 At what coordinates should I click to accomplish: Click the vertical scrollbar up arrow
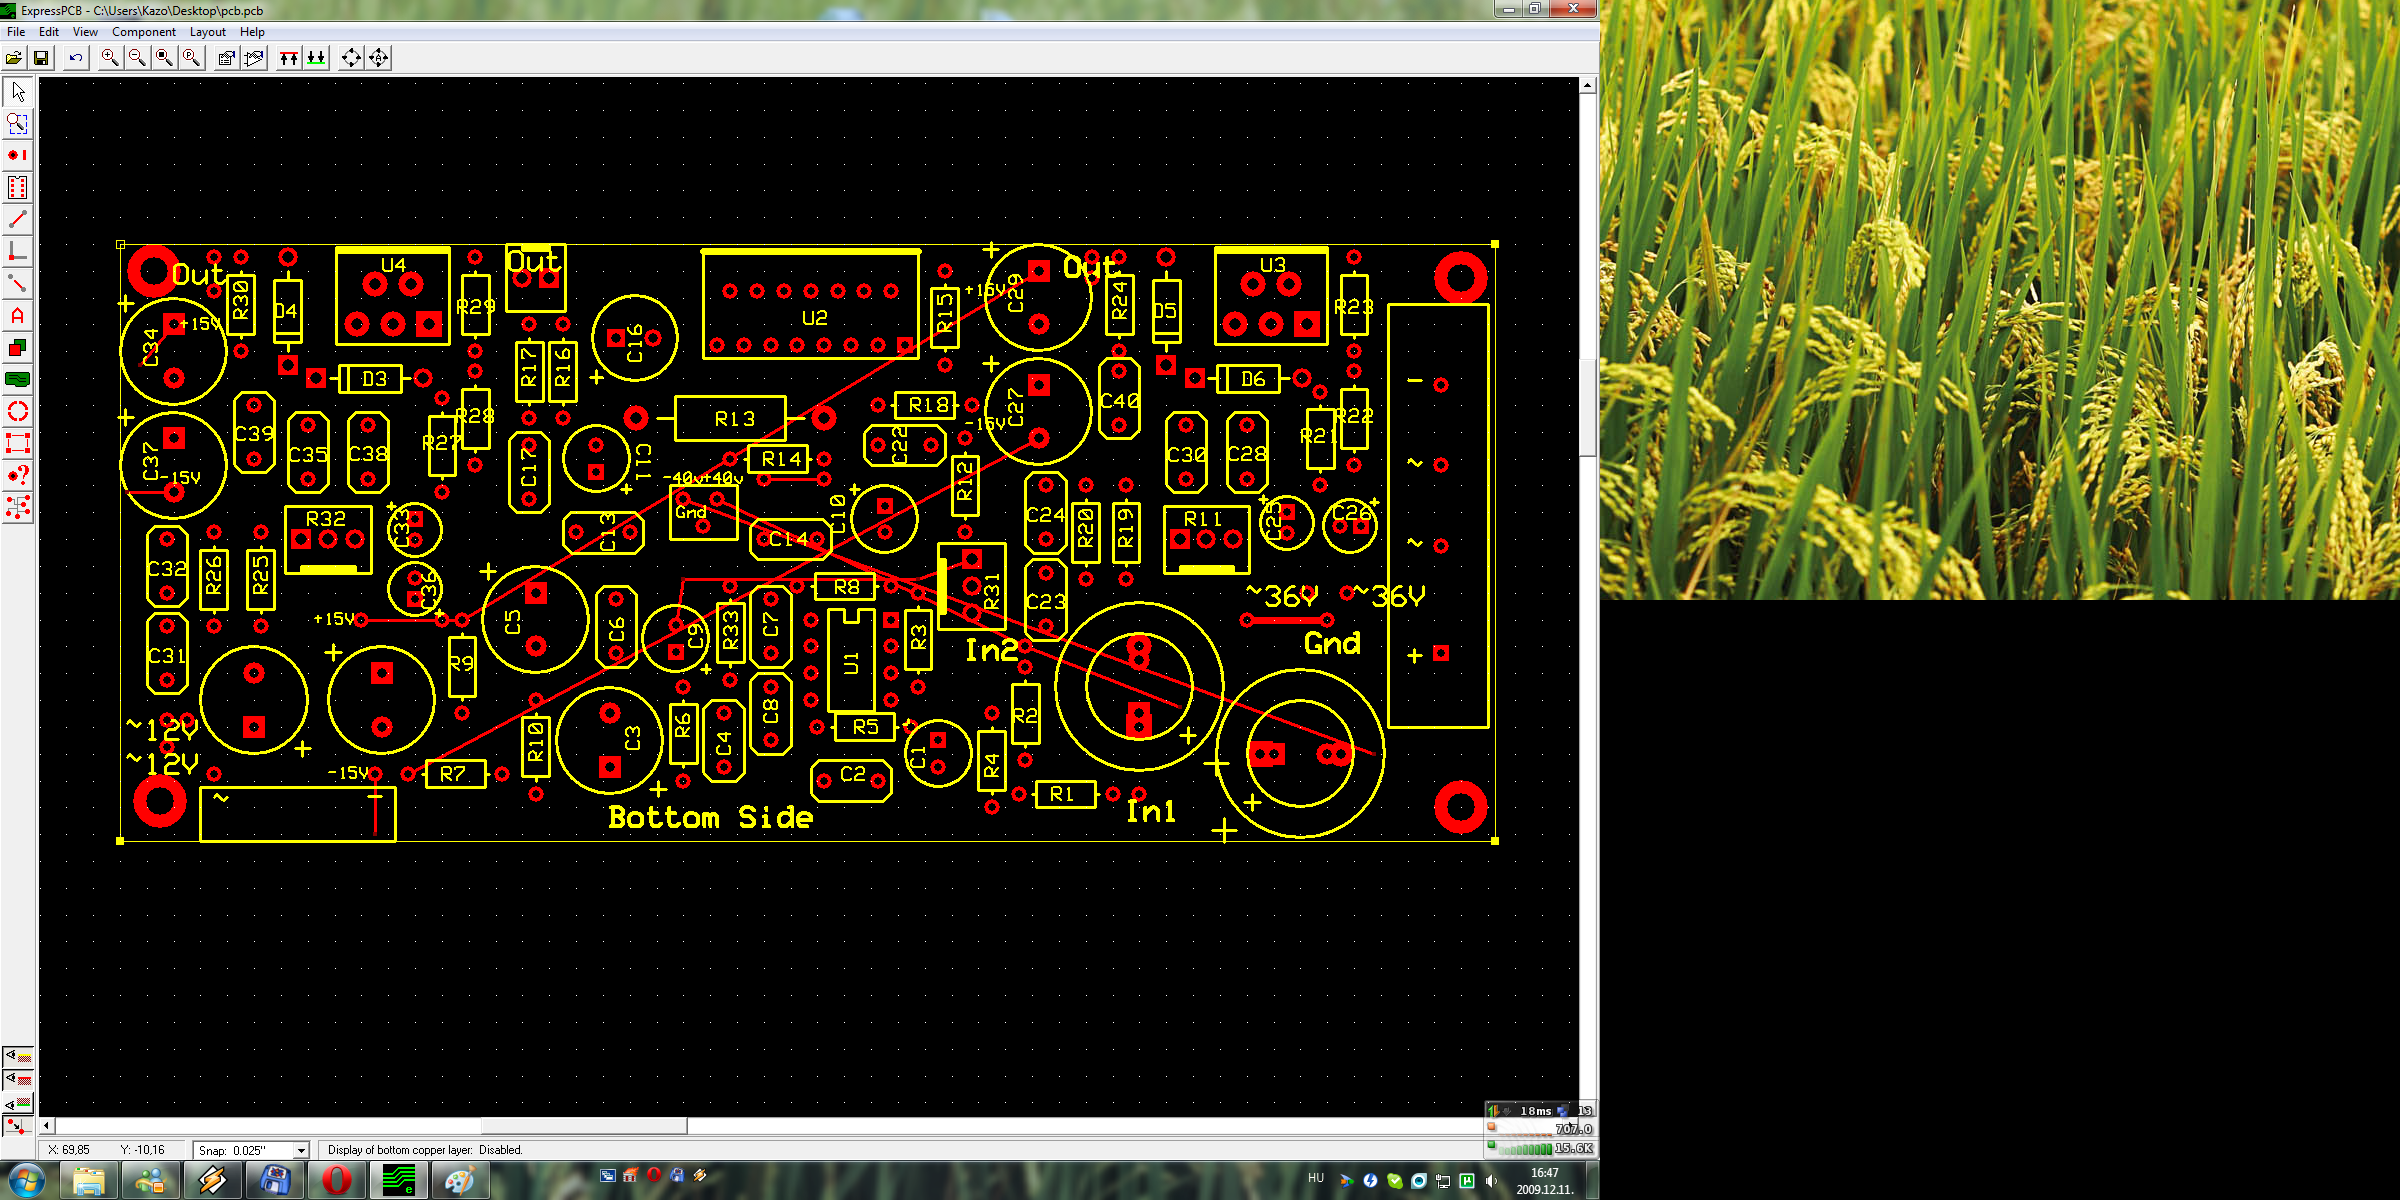click(x=1587, y=86)
